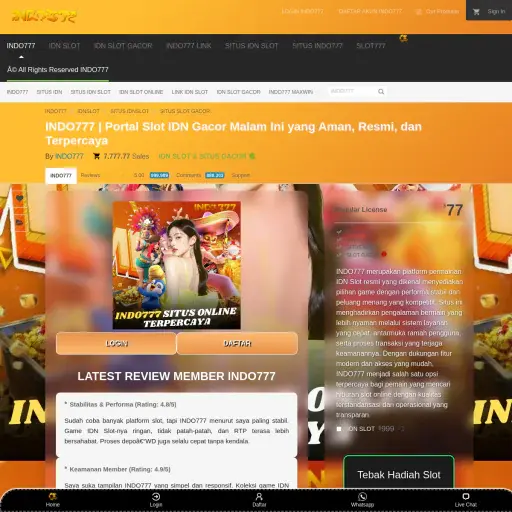Click the Our Products icon link
Image resolution: width=512 pixels, height=512 pixels.
coord(419,12)
